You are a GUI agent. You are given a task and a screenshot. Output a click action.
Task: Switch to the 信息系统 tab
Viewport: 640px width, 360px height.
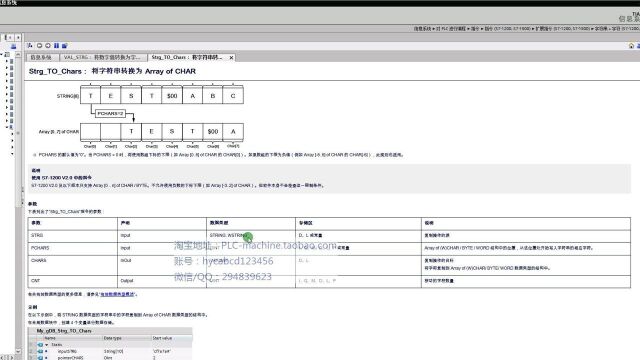tap(41, 58)
